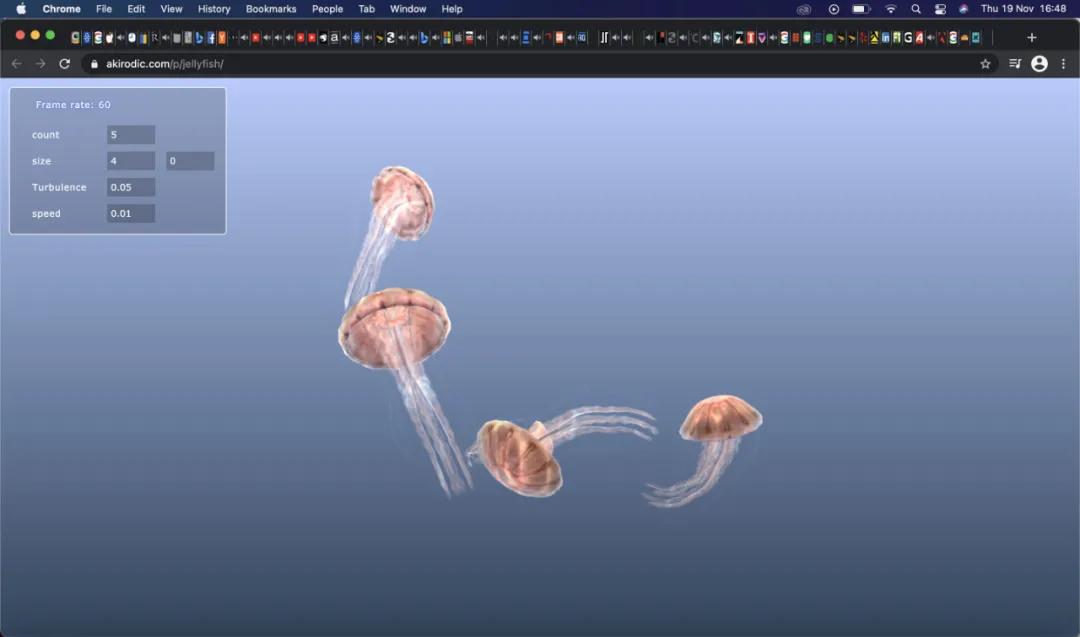Open the Bookmarks menu
Viewport: 1080px width, 637px height.
271,9
